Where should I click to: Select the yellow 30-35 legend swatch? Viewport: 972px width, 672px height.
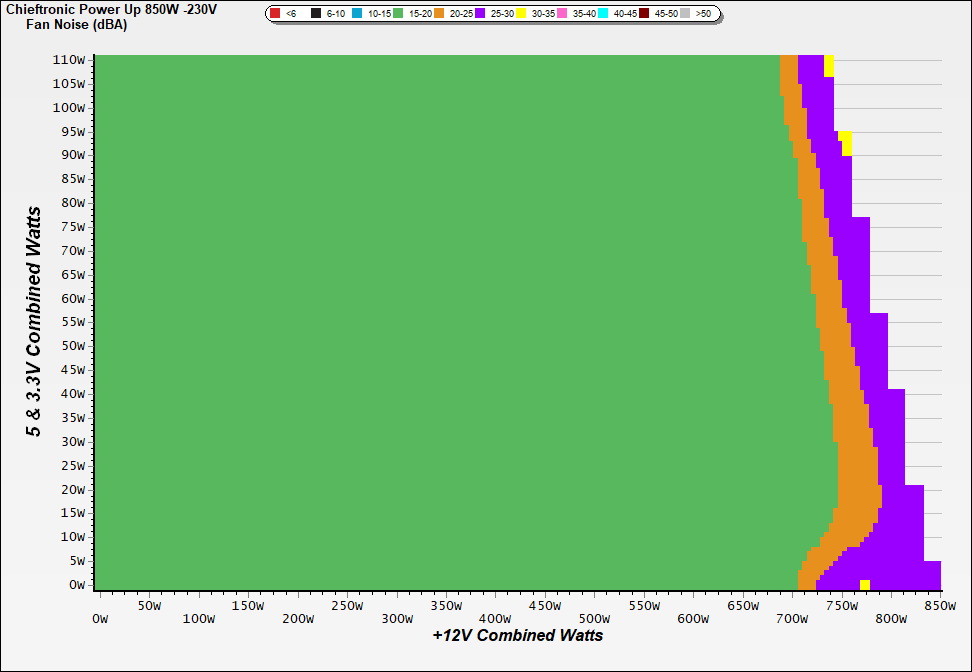point(521,14)
